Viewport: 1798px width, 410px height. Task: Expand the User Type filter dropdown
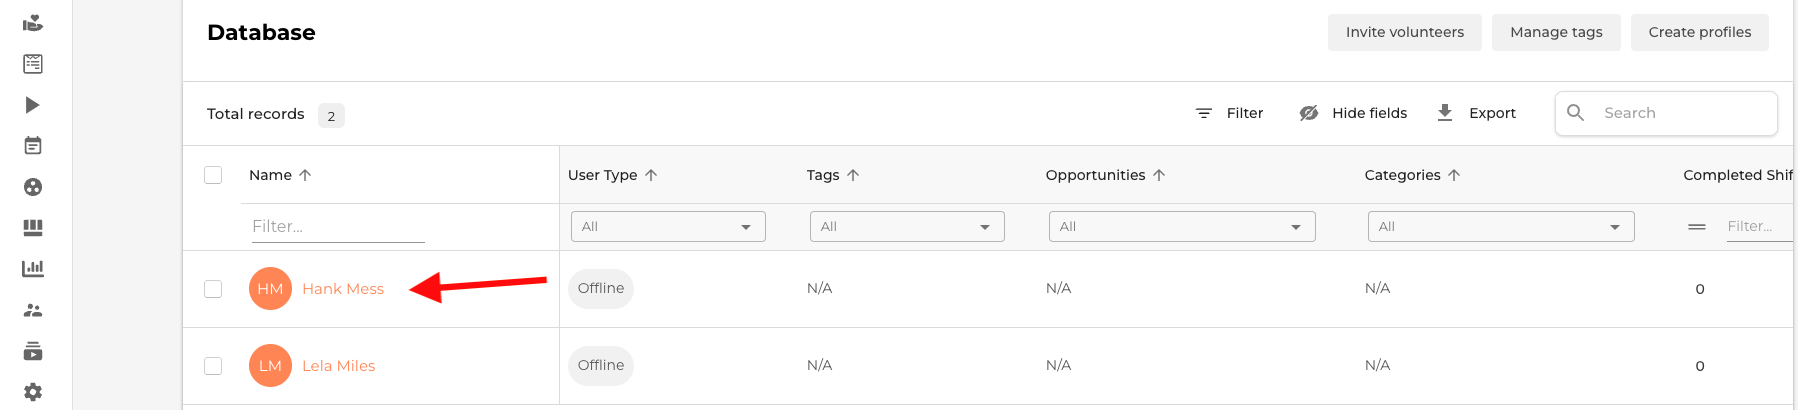668,227
